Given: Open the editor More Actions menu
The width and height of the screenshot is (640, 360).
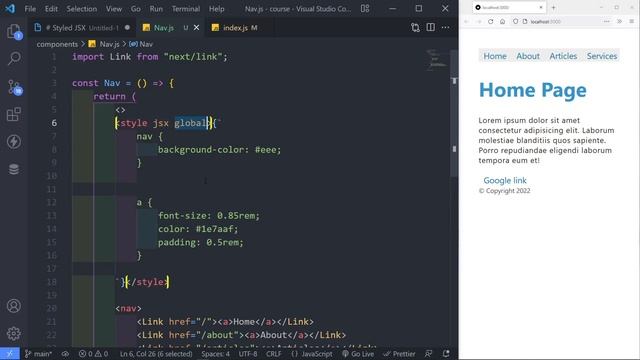Looking at the screenshot, I should [x=445, y=27].
